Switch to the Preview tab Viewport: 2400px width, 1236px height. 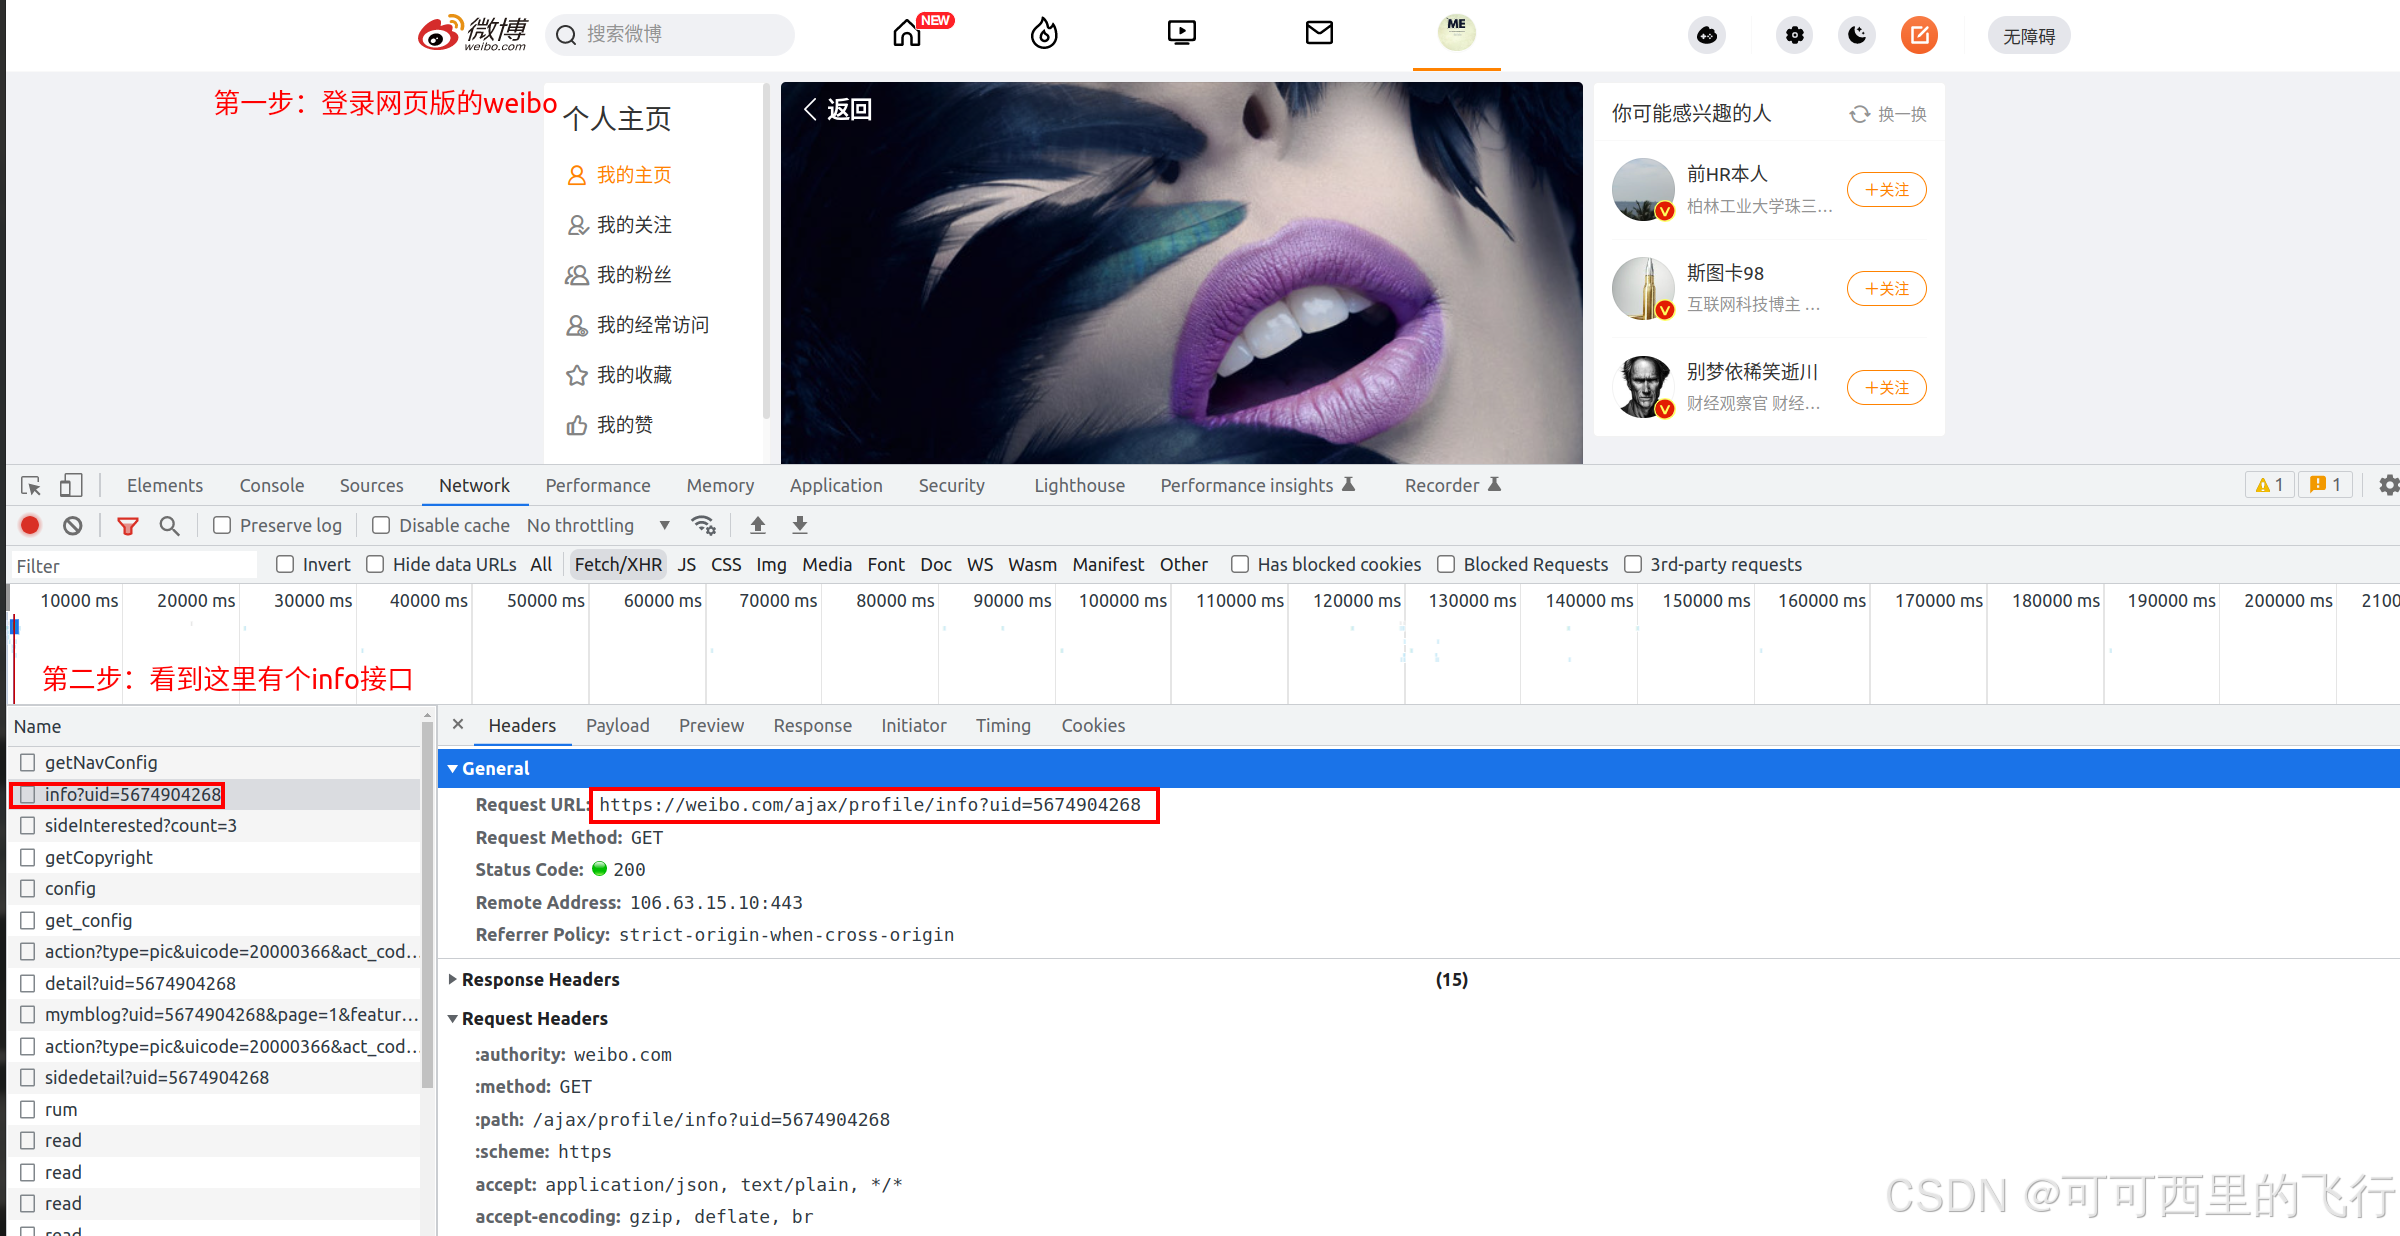point(711,725)
